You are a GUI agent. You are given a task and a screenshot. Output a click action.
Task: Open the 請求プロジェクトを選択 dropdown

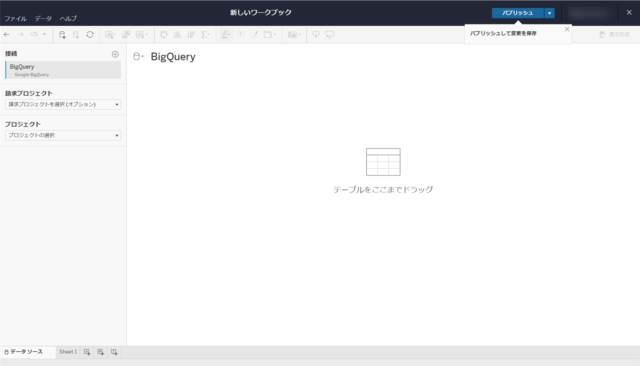[x=63, y=104]
